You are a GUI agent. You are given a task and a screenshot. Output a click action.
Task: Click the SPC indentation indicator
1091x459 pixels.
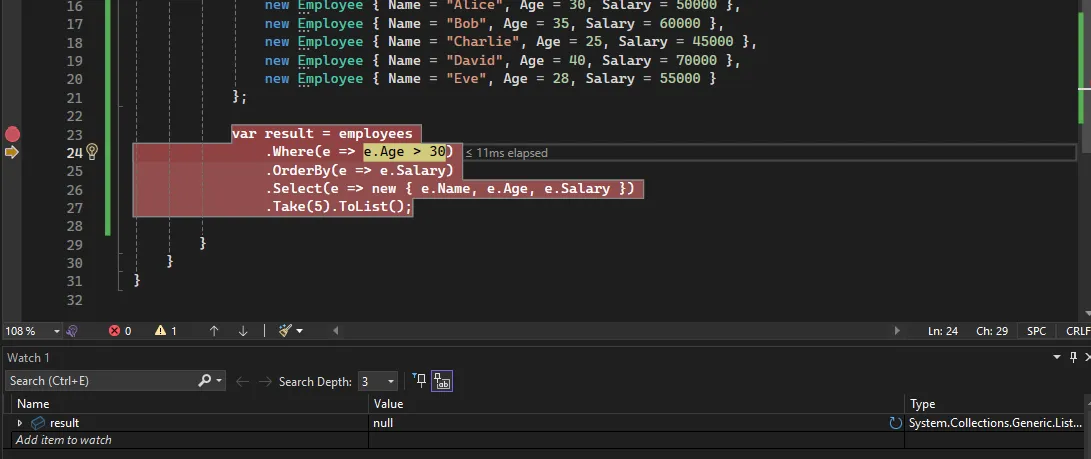pyautogui.click(x=1036, y=331)
